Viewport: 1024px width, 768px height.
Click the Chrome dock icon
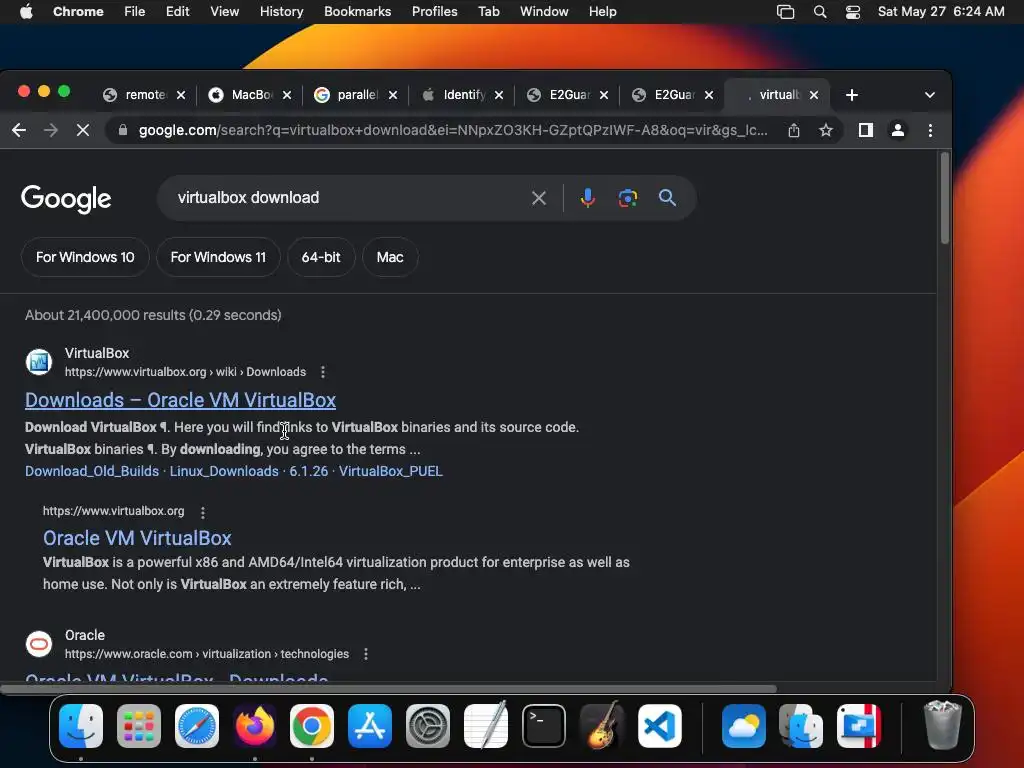312,726
